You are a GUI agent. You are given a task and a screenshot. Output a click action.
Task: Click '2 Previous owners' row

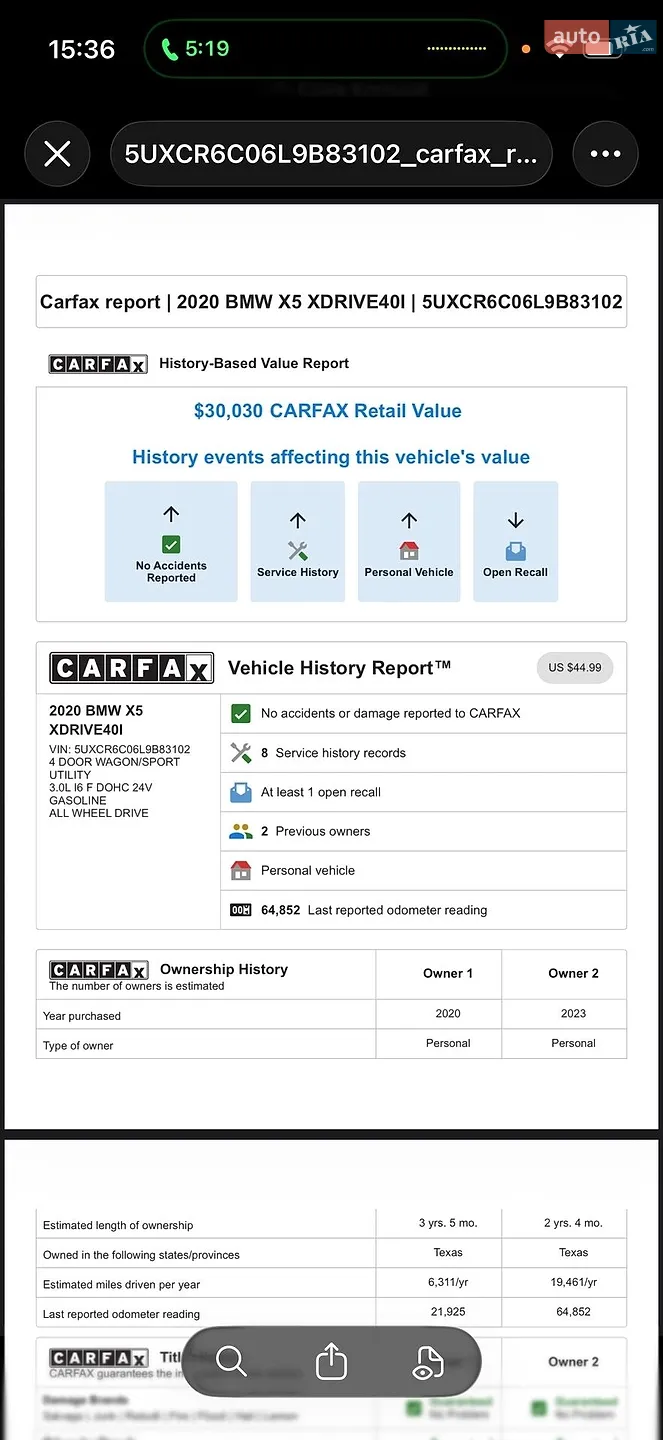pos(424,831)
